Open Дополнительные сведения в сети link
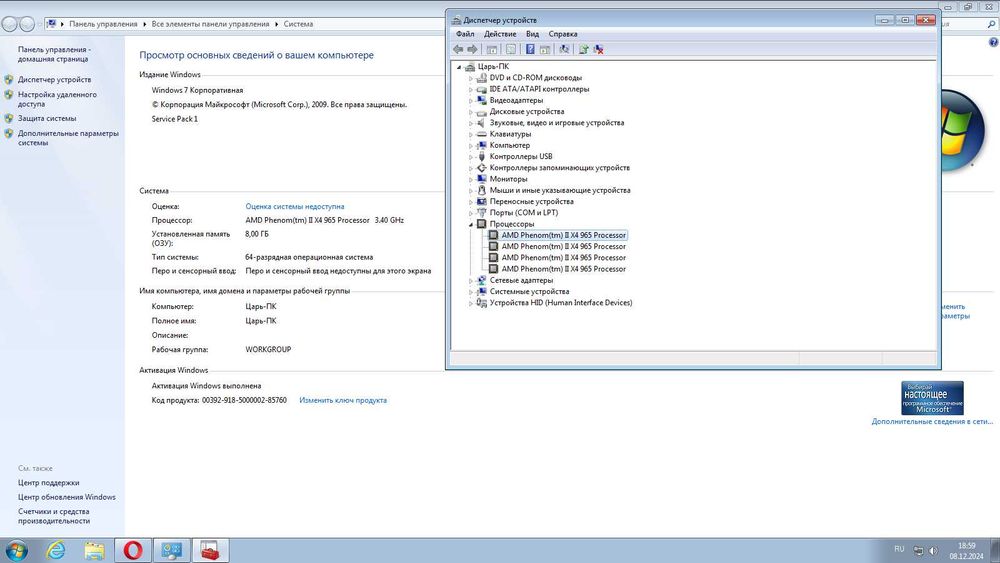1000x563 pixels. point(932,421)
